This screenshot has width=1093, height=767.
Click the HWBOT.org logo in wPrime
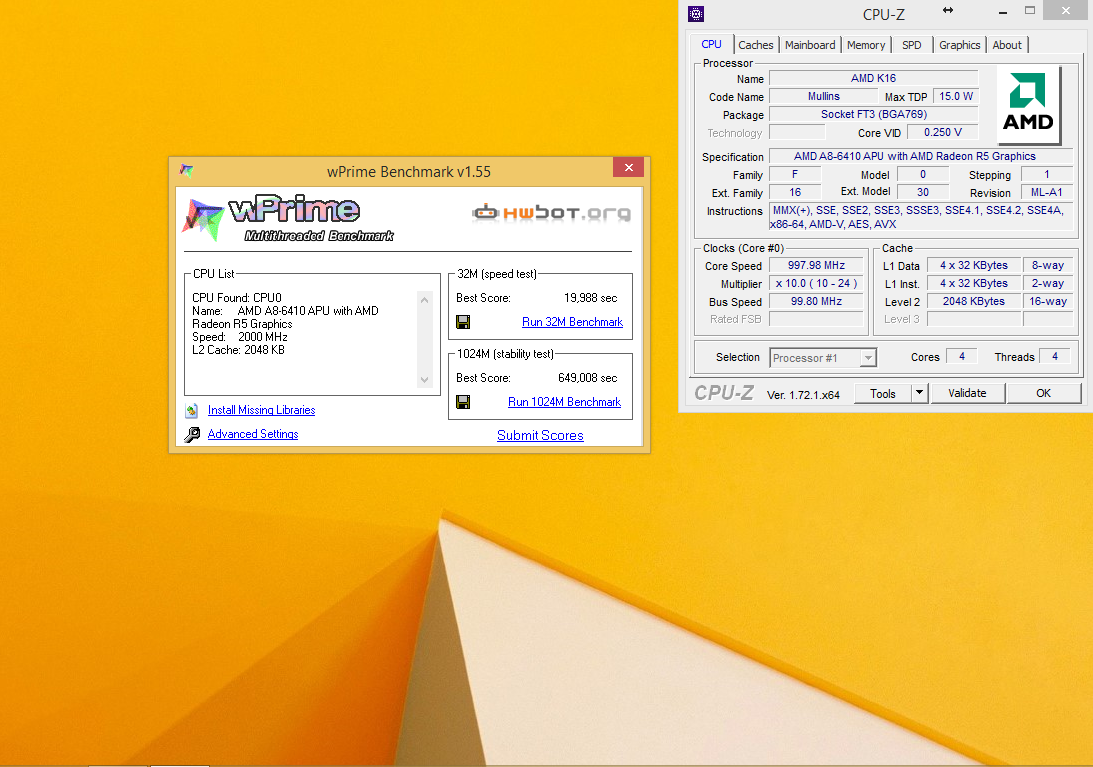[x=551, y=213]
